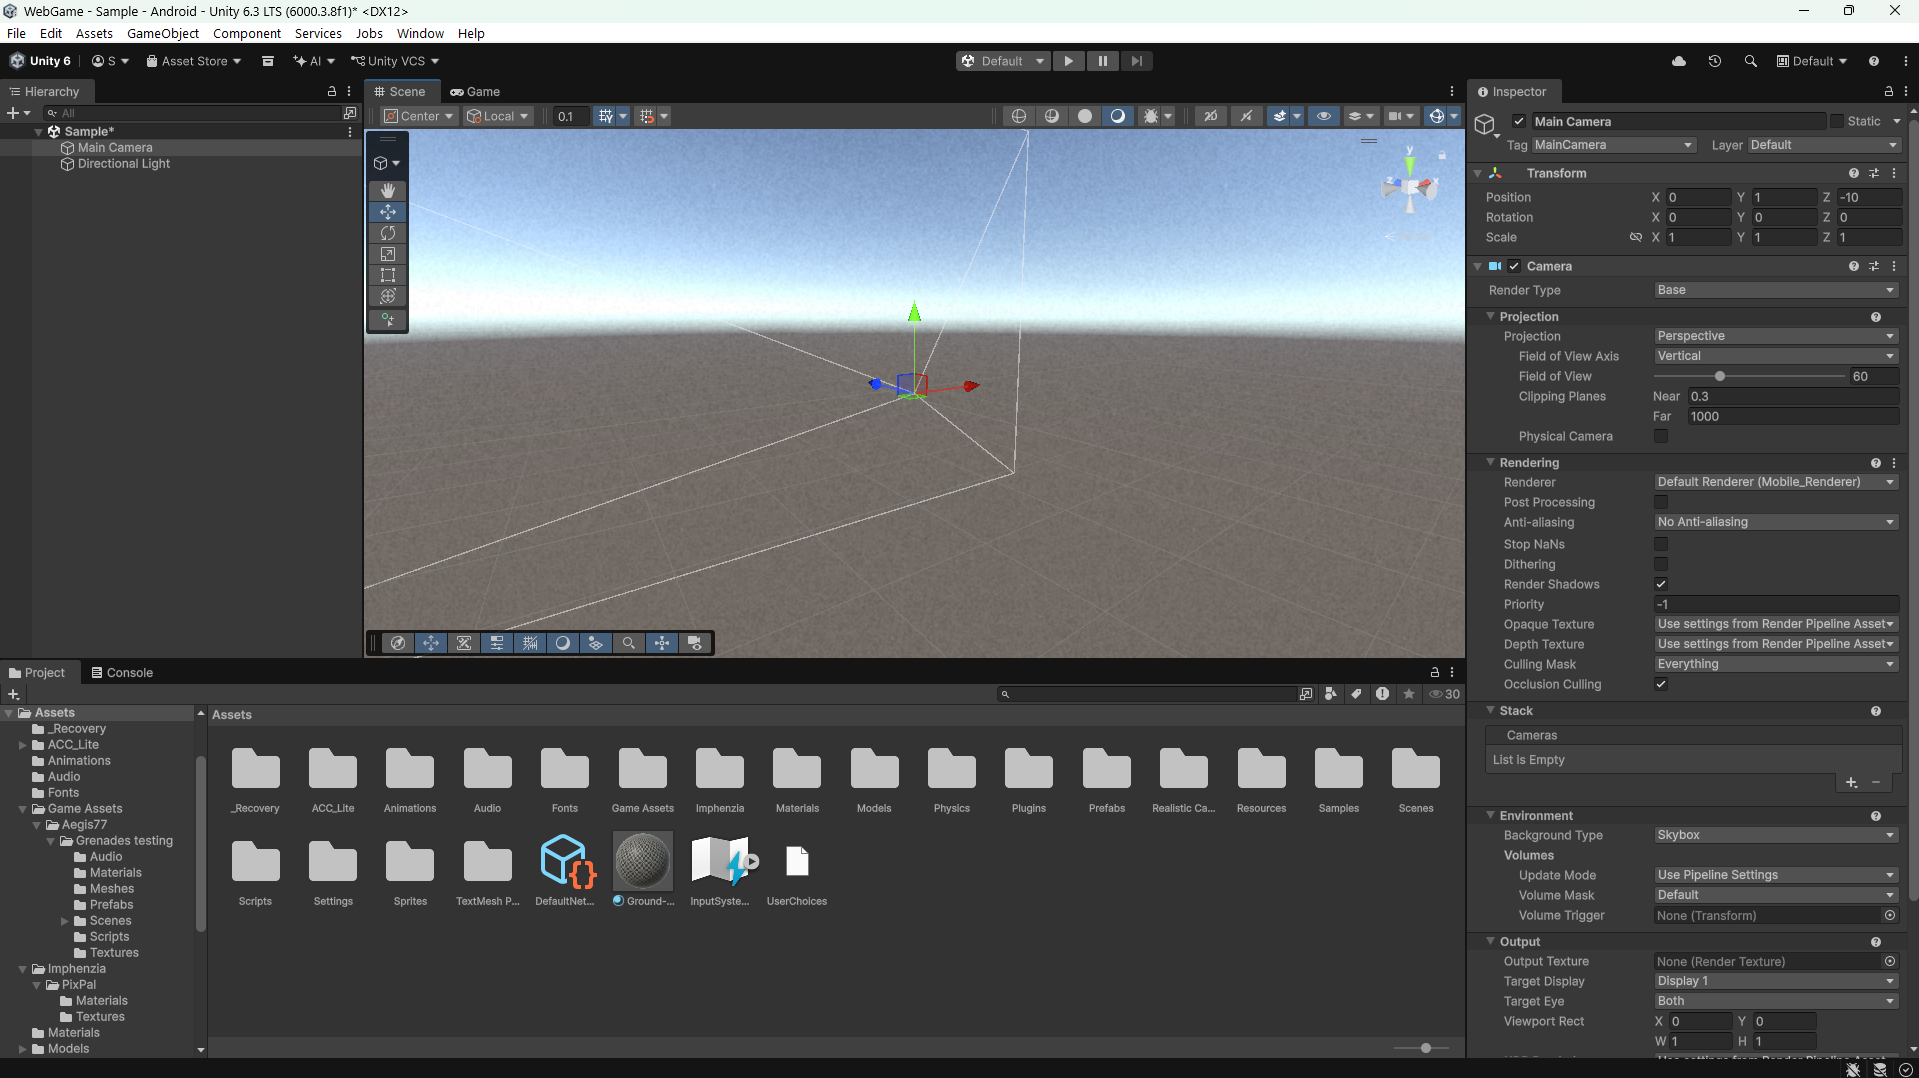Lock the Inspector panel
The image size is (1919, 1078).
[1888, 91]
